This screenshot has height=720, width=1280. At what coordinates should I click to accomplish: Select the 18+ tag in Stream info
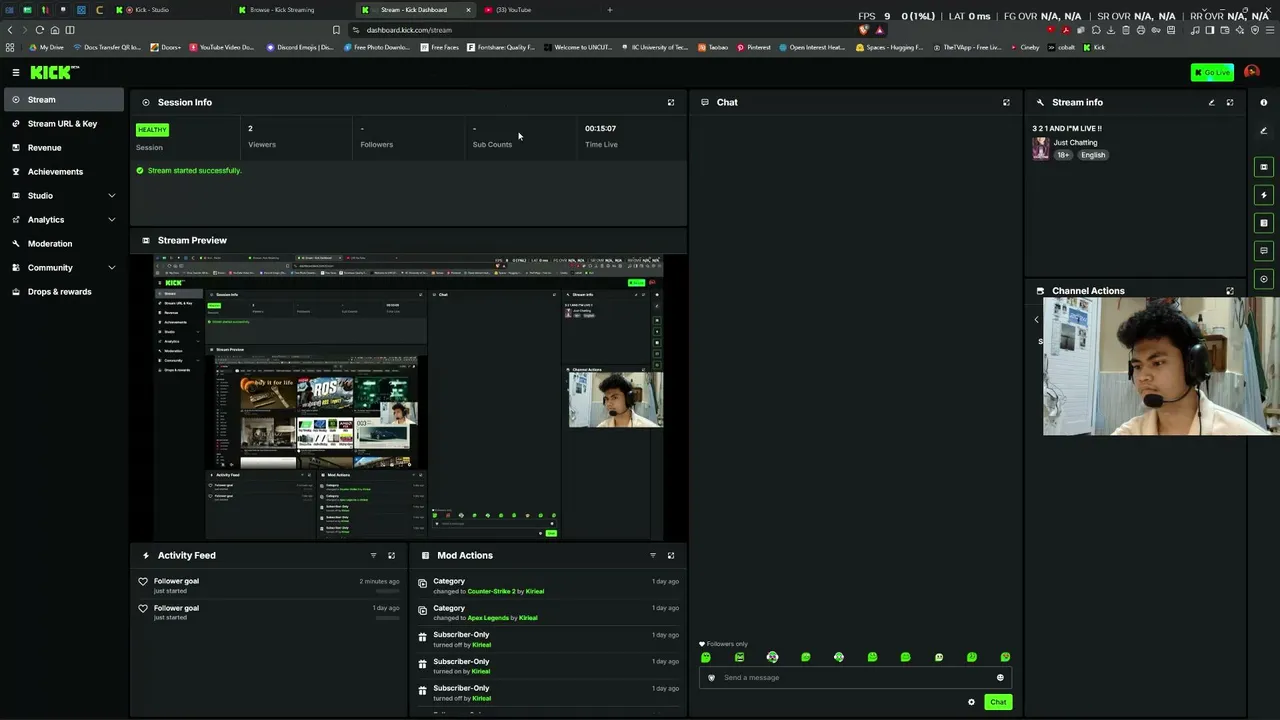(x=1063, y=155)
